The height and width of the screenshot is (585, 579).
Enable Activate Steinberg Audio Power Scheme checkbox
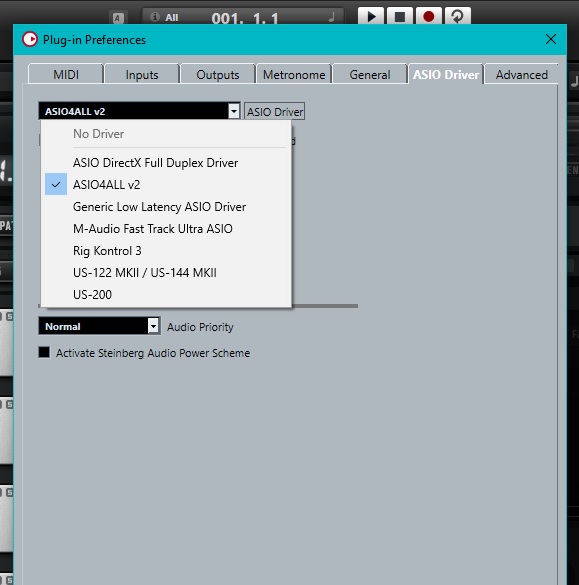tap(44, 352)
